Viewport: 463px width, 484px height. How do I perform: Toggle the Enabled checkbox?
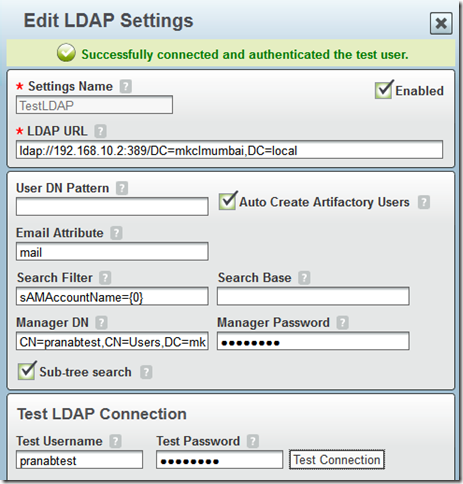click(x=384, y=90)
